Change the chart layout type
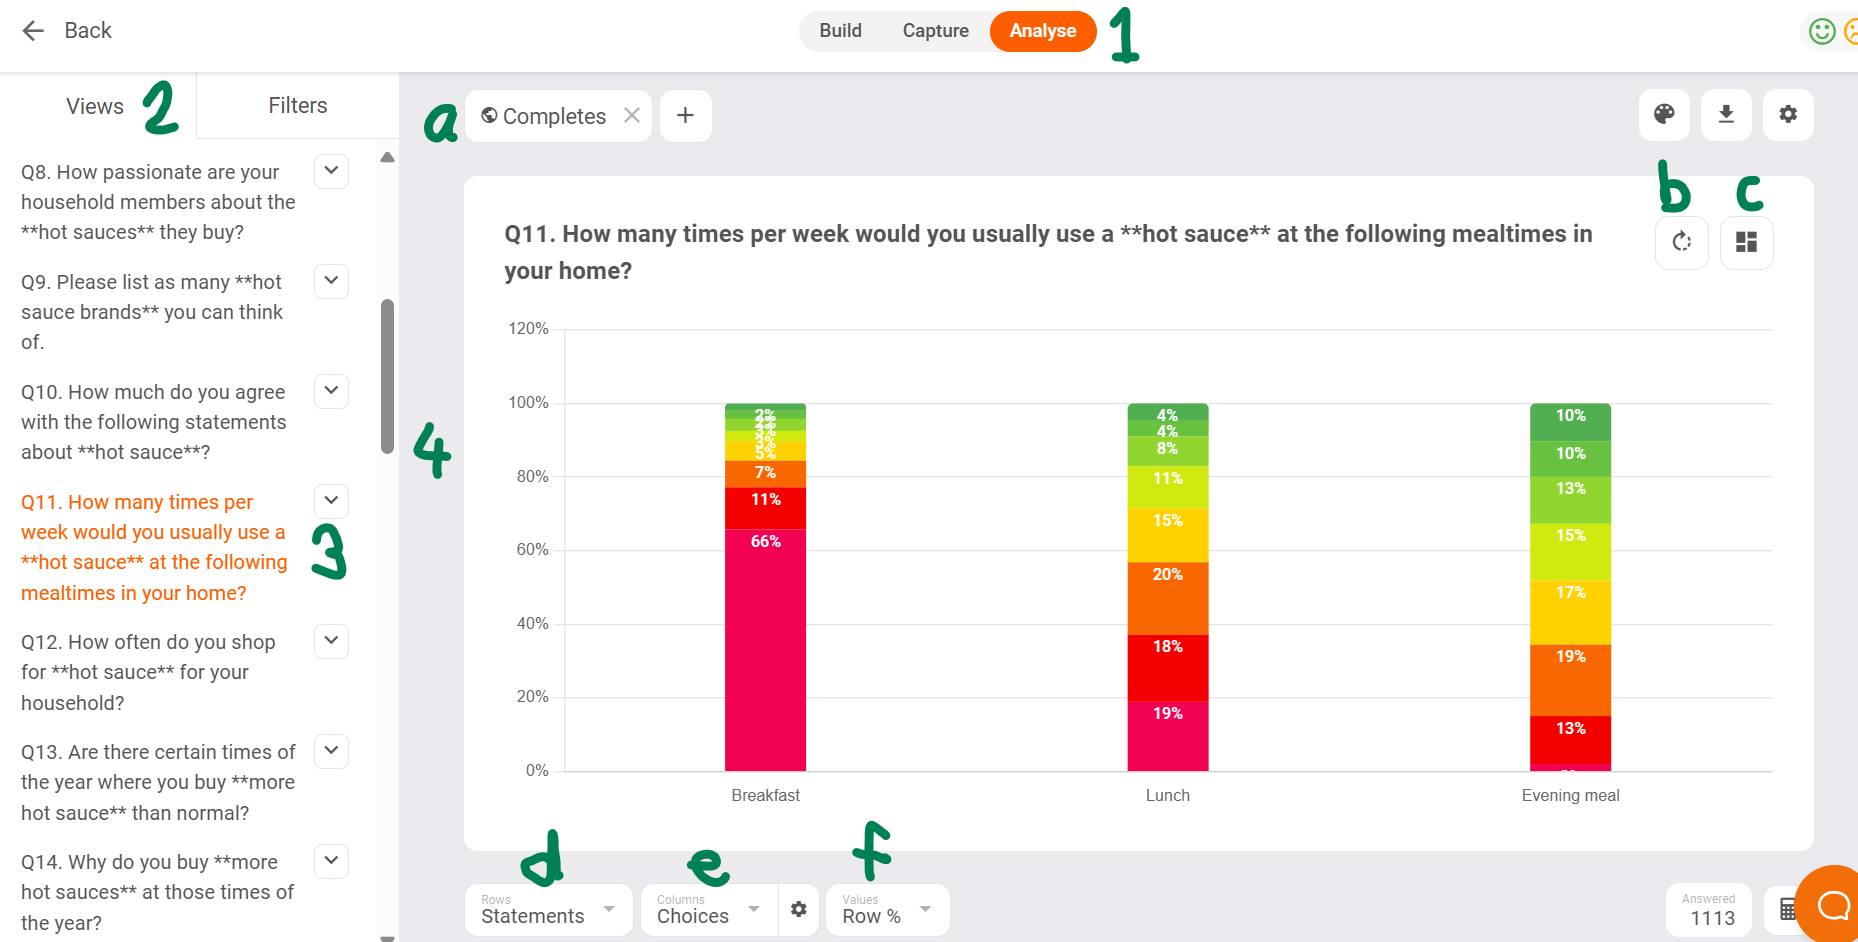Screen dimensions: 1858x942 (x=1746, y=242)
